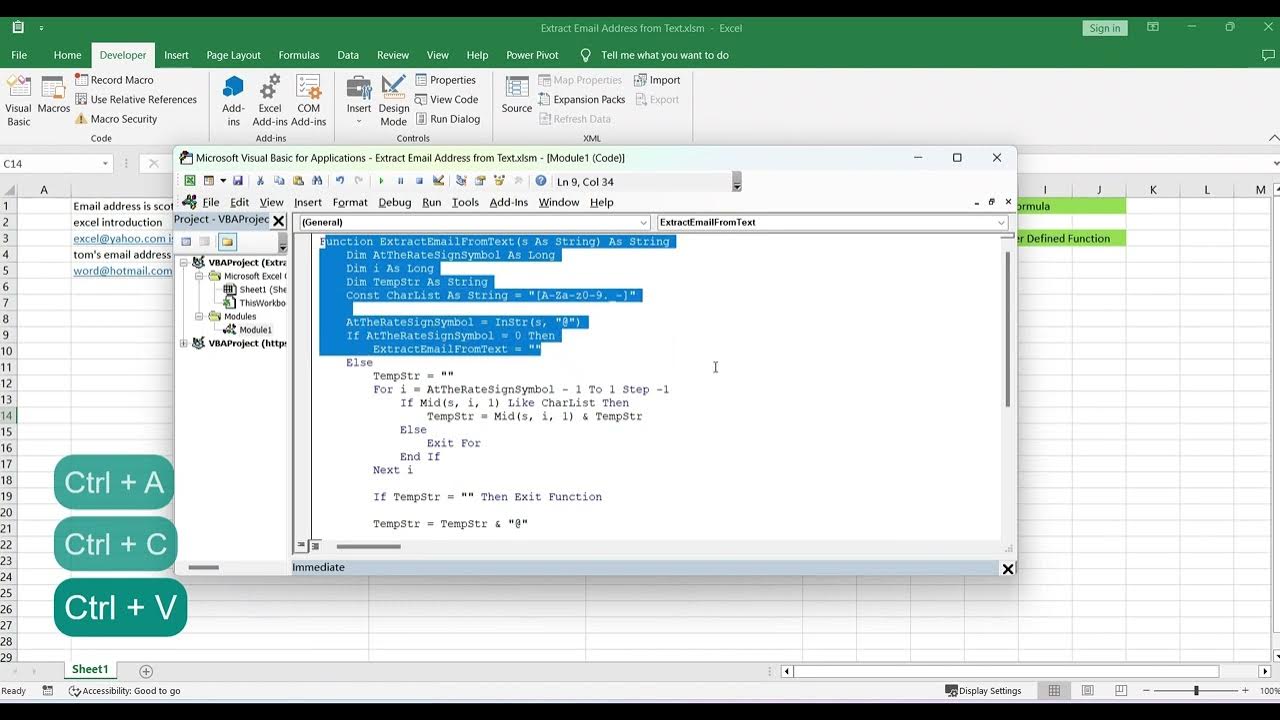Image resolution: width=1280 pixels, height=720 pixels.
Task: Switch to Page Layout view in status bar
Action: pyautogui.click(x=1087, y=691)
